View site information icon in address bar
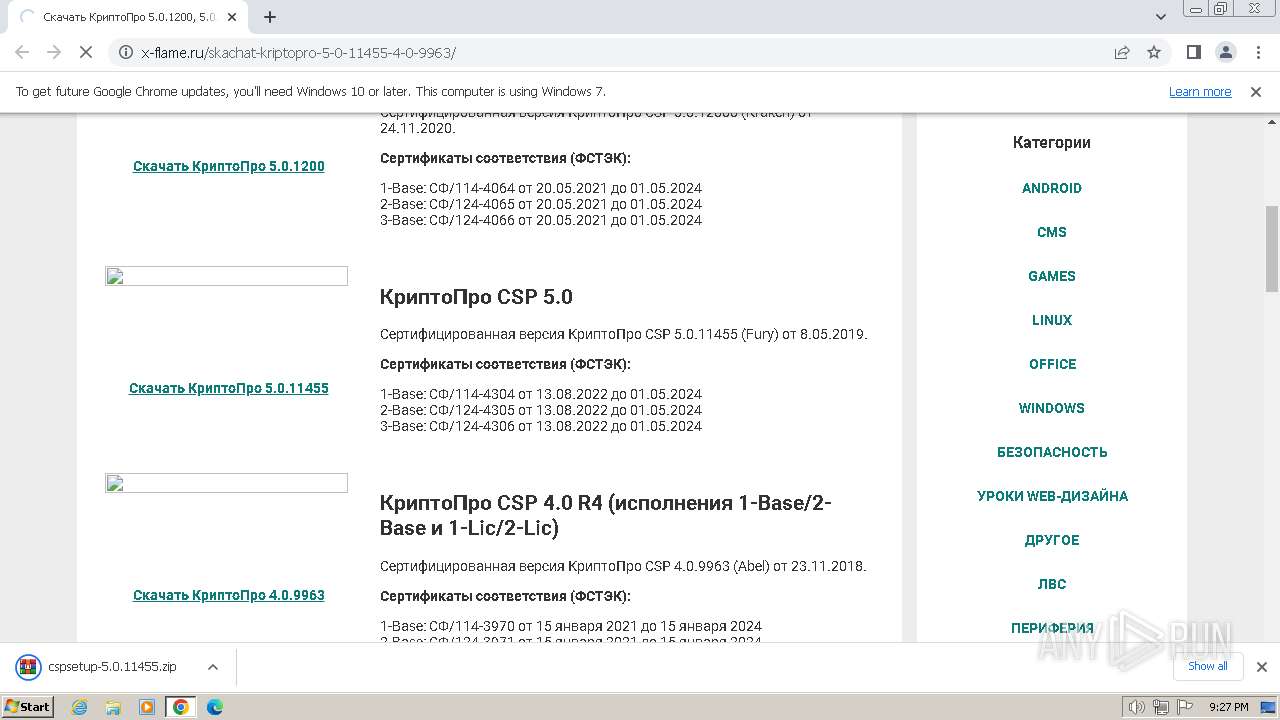Image resolution: width=1280 pixels, height=720 pixels. coord(126,52)
